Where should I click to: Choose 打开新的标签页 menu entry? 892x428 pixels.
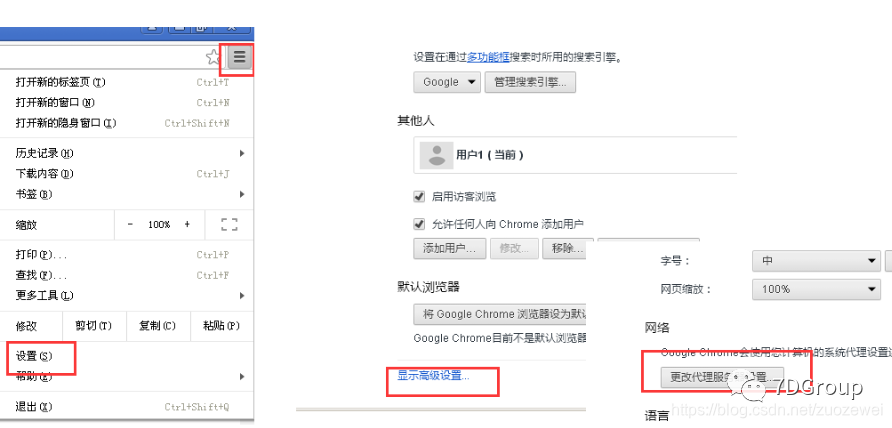coord(126,83)
